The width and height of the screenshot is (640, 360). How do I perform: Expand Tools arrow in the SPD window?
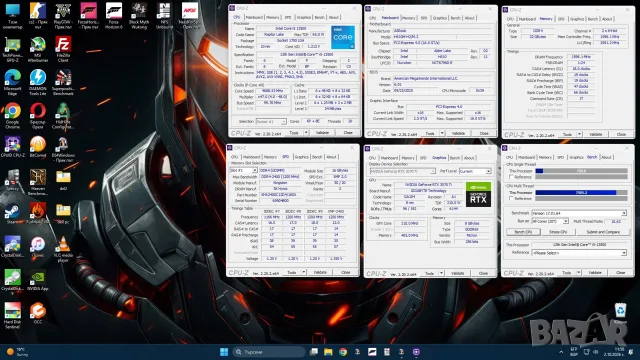point(304,272)
